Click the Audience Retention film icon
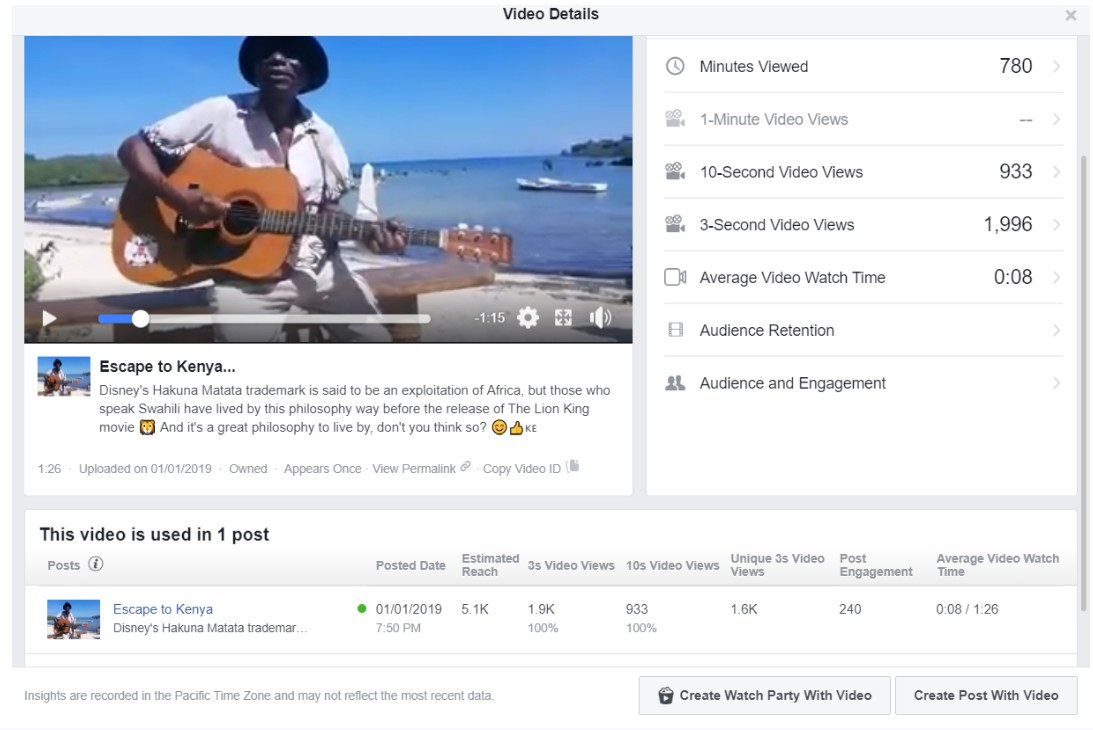The height and width of the screenshot is (730, 1093). (x=676, y=330)
